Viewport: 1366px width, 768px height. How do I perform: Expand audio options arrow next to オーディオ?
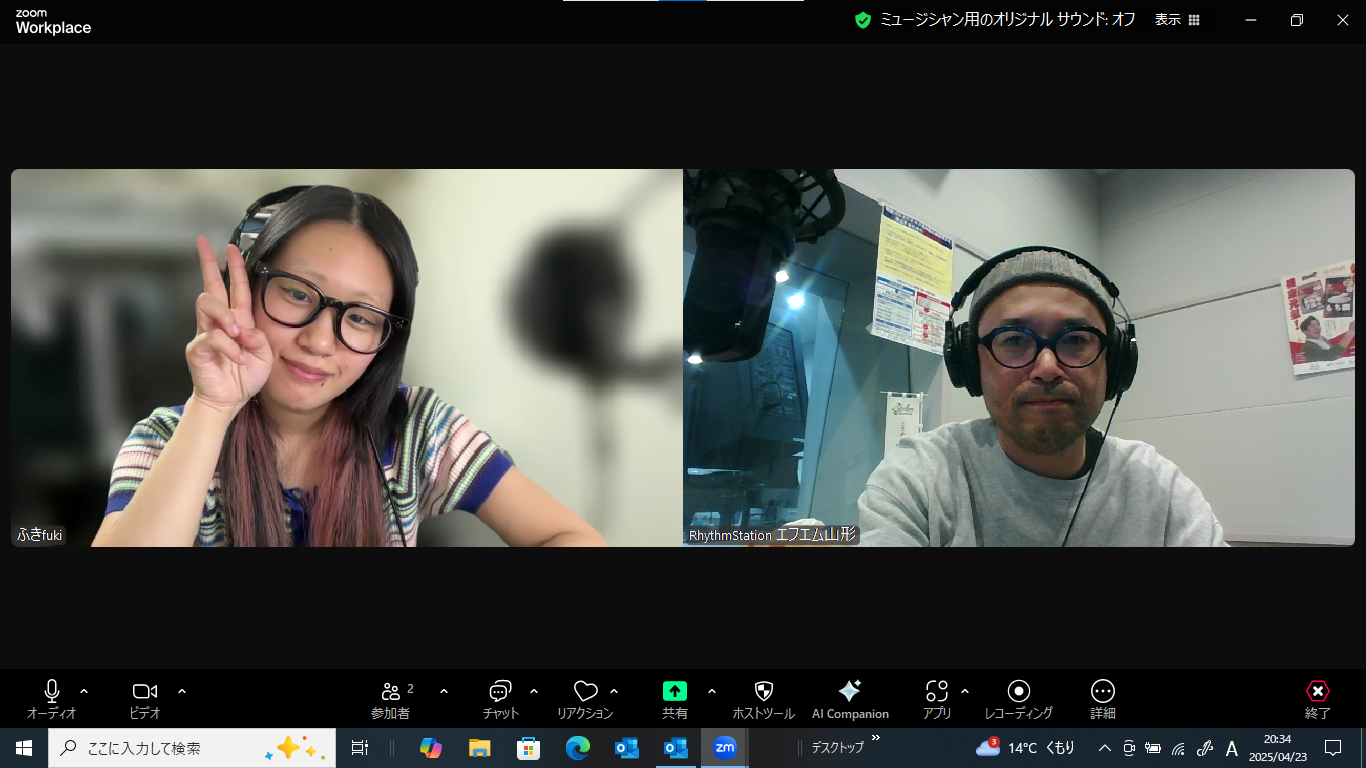(84, 691)
